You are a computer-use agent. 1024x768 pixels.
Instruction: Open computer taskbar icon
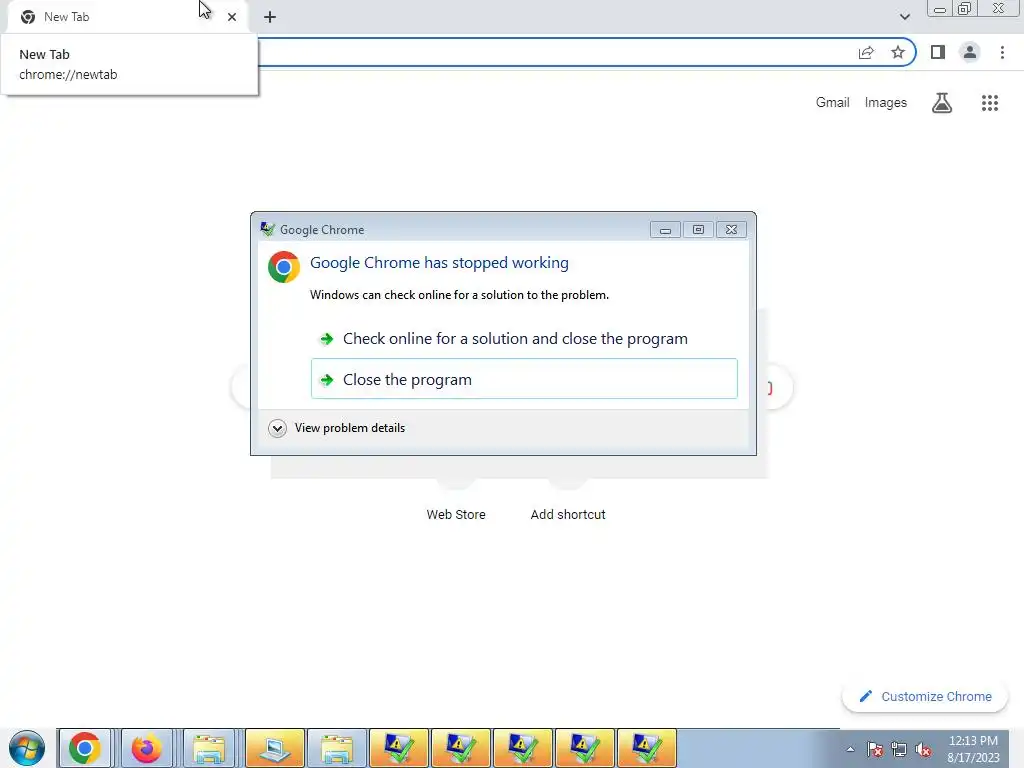pyautogui.click(x=275, y=748)
